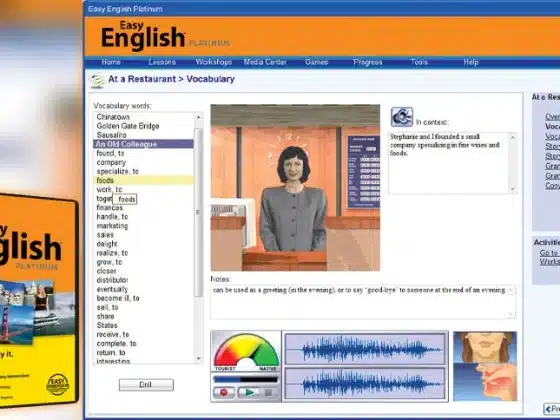Click the Go to Workshop activities link

click(550, 257)
